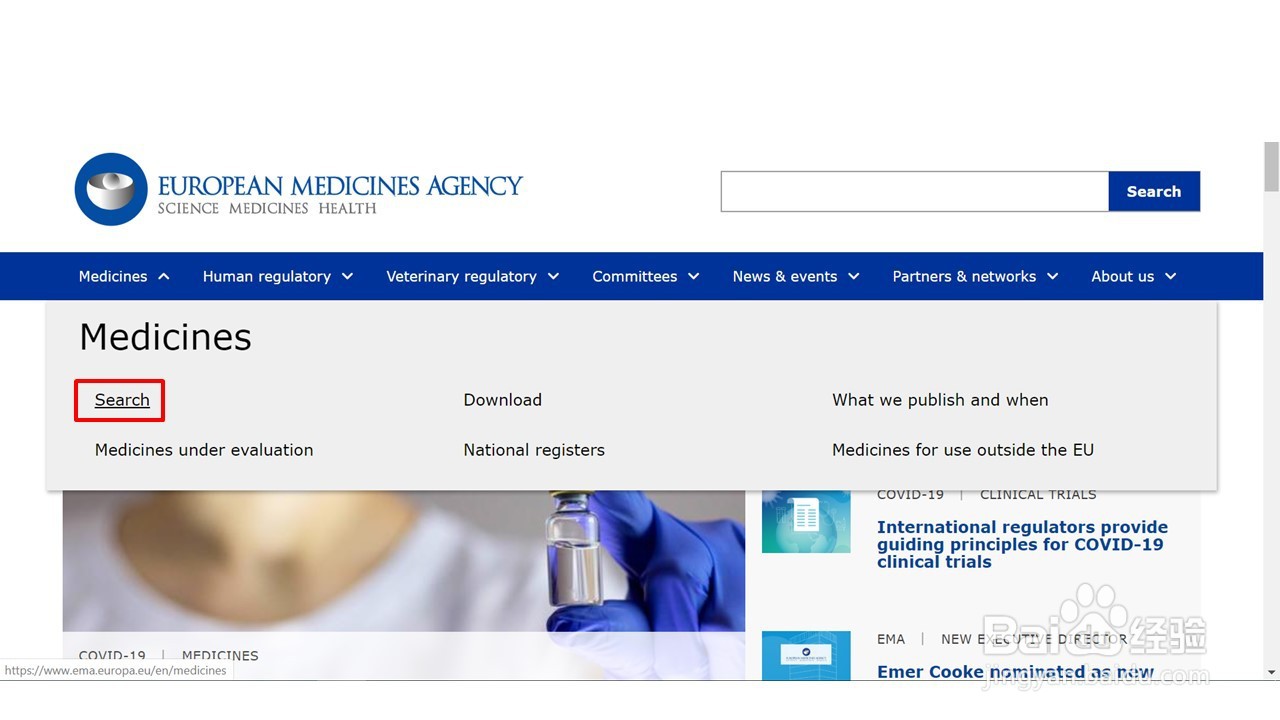Open Medicines under evaluation link

click(x=204, y=450)
